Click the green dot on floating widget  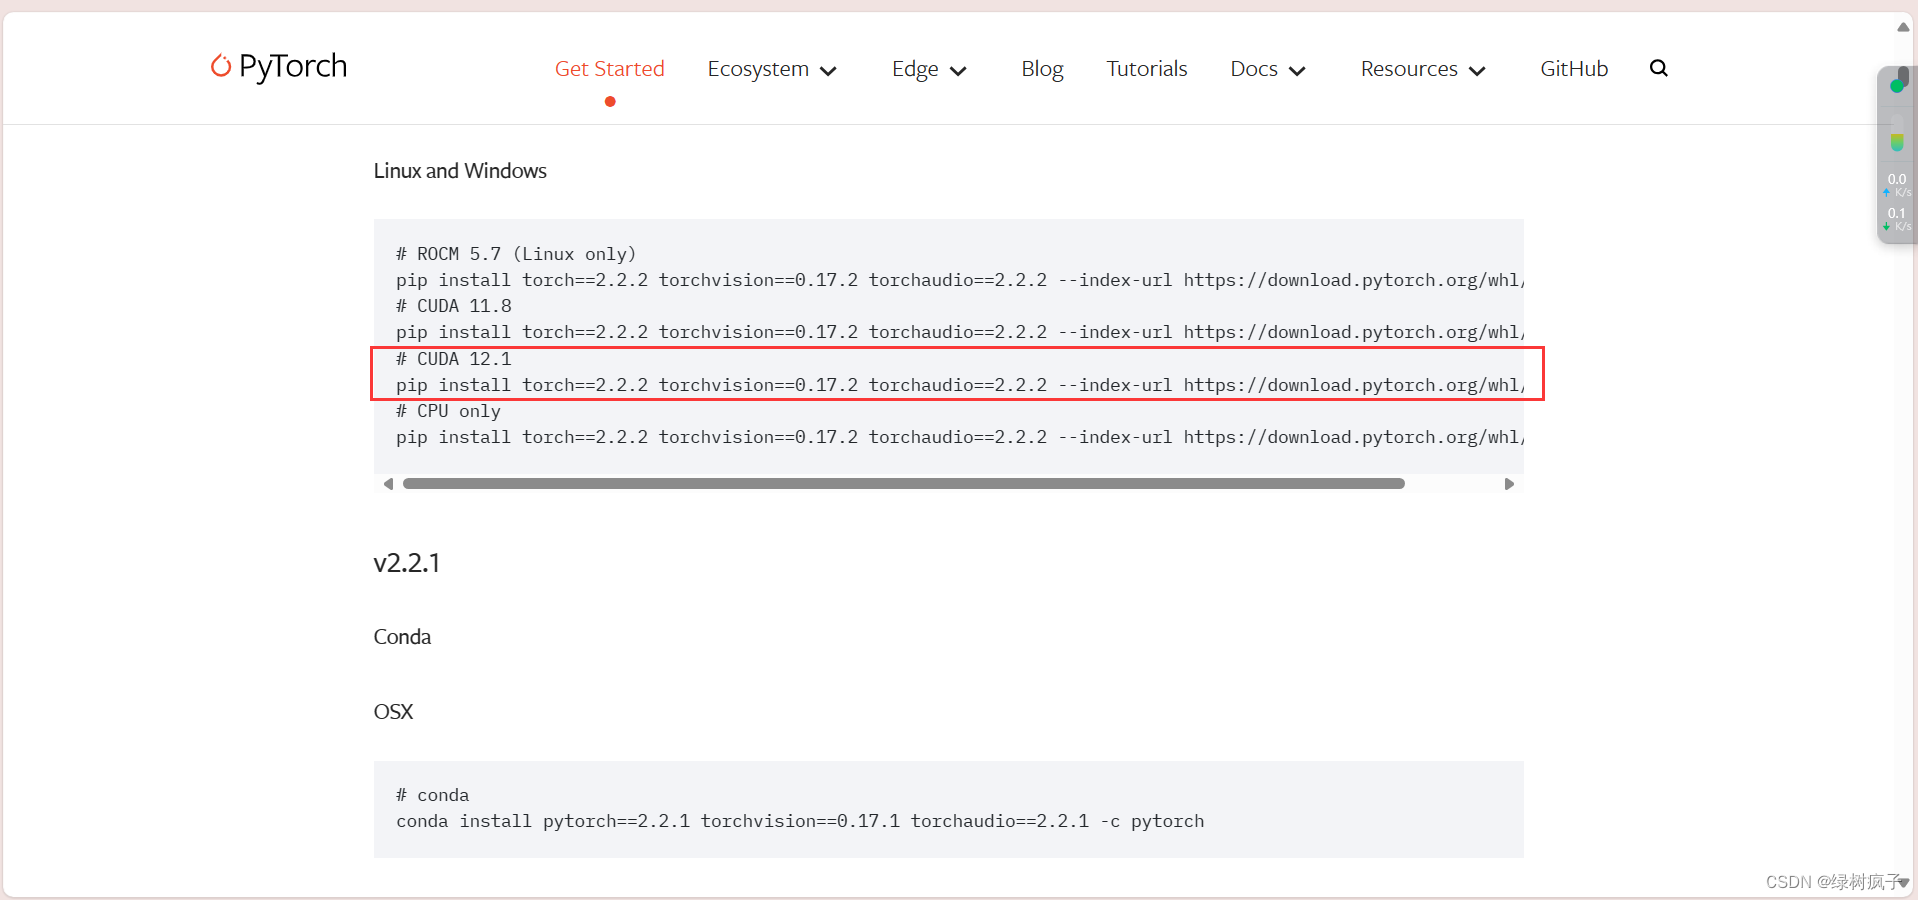pos(1897,86)
